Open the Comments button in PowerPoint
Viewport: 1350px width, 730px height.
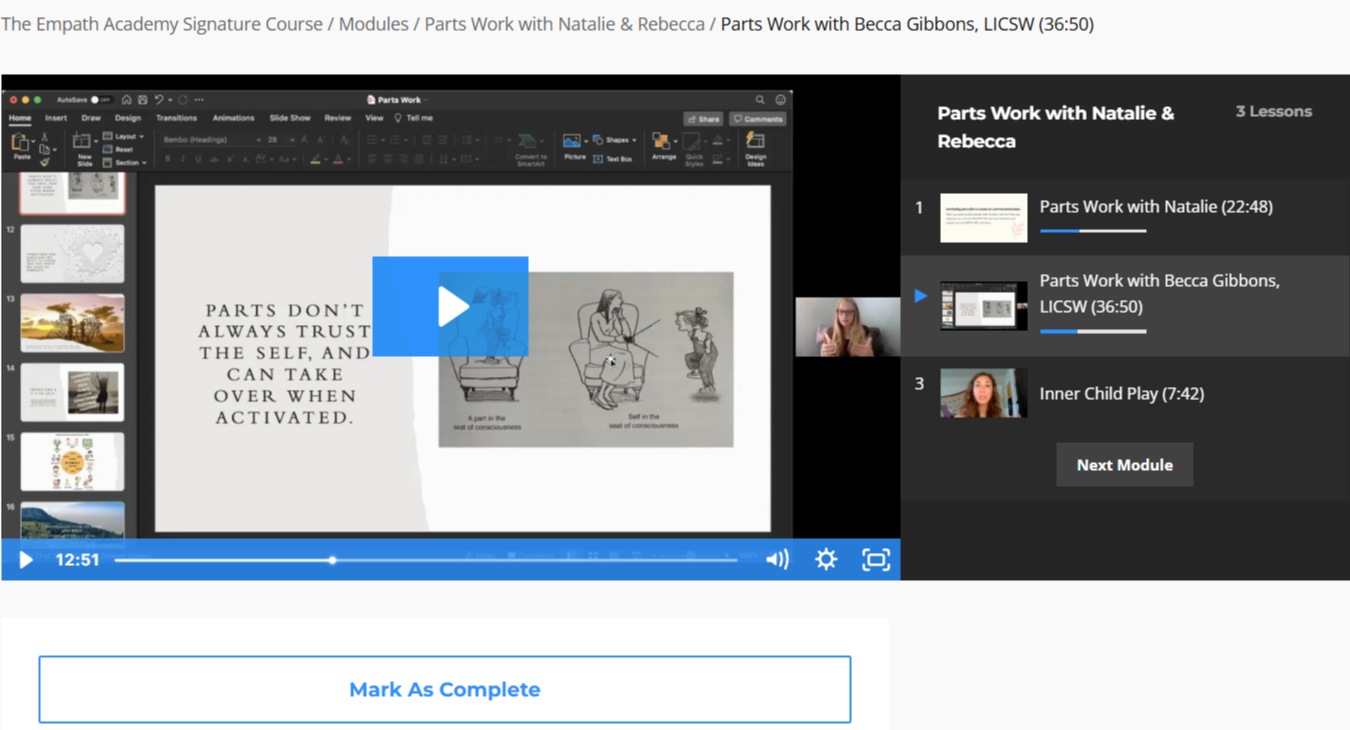pos(757,119)
